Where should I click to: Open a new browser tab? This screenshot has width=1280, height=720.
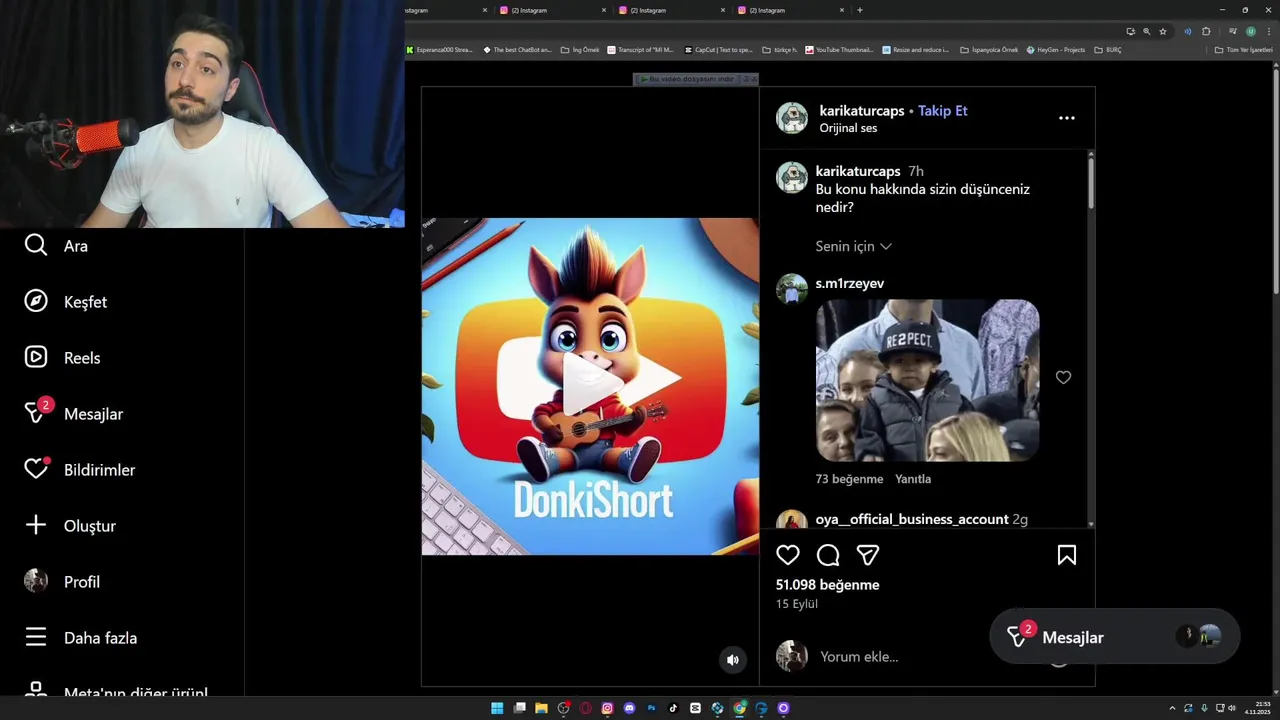tap(860, 10)
